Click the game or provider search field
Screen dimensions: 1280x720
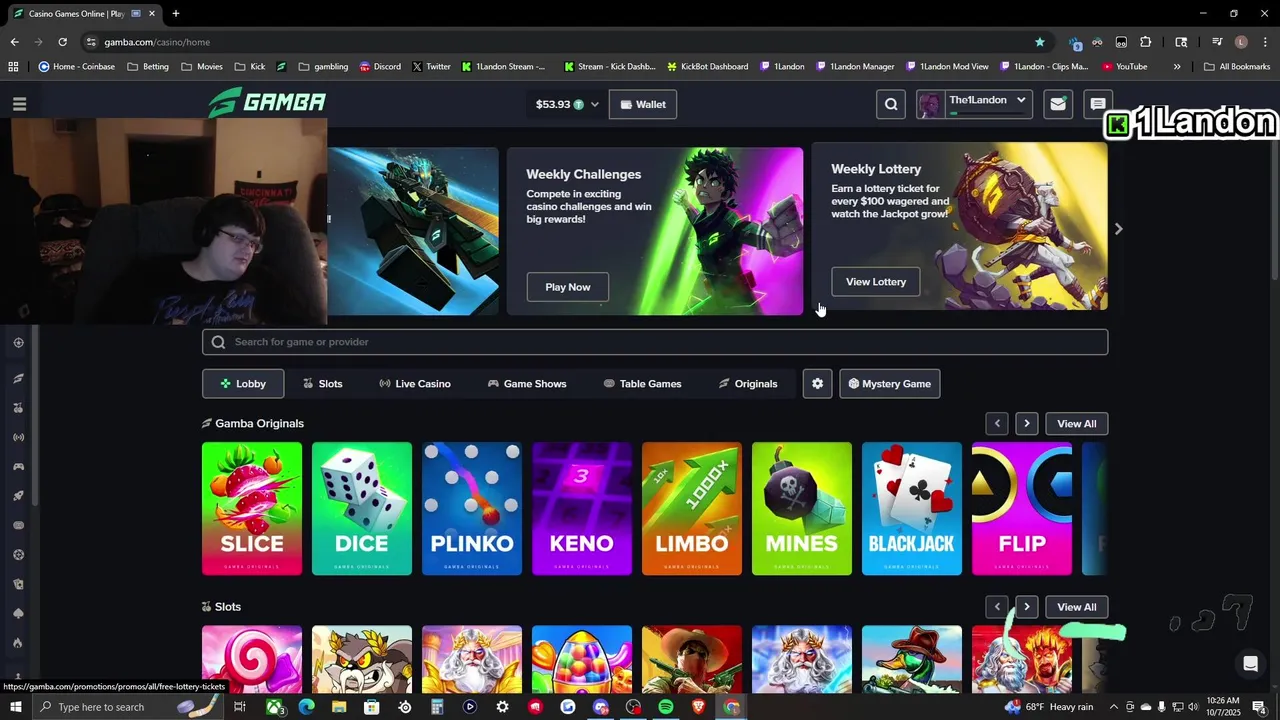tap(655, 342)
